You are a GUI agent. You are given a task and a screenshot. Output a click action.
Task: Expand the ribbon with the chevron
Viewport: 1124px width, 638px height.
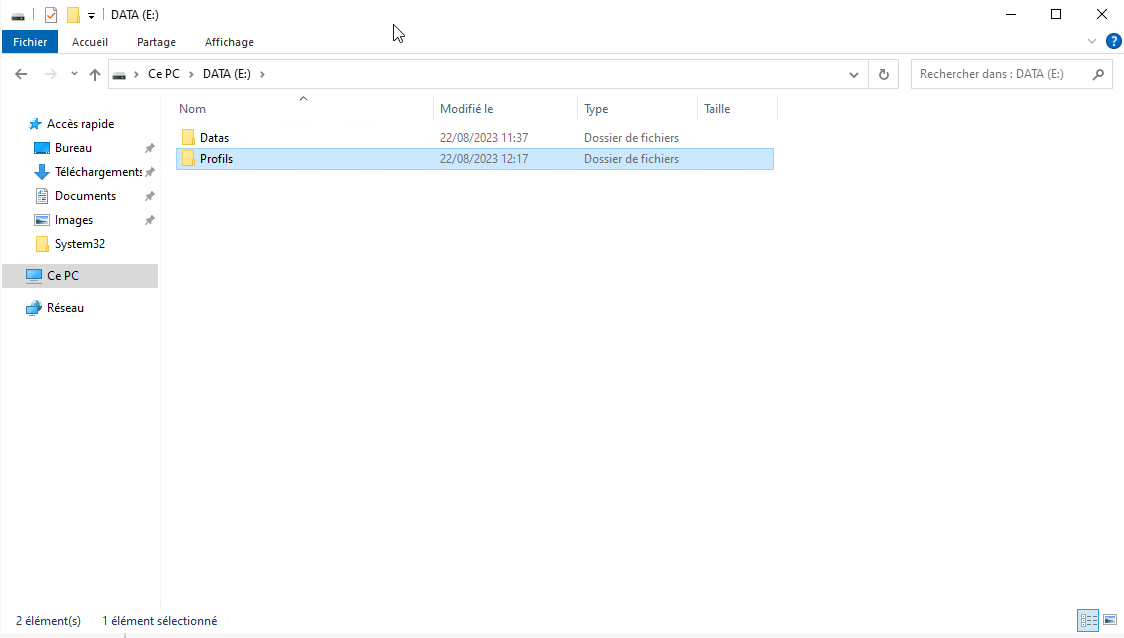1091,42
